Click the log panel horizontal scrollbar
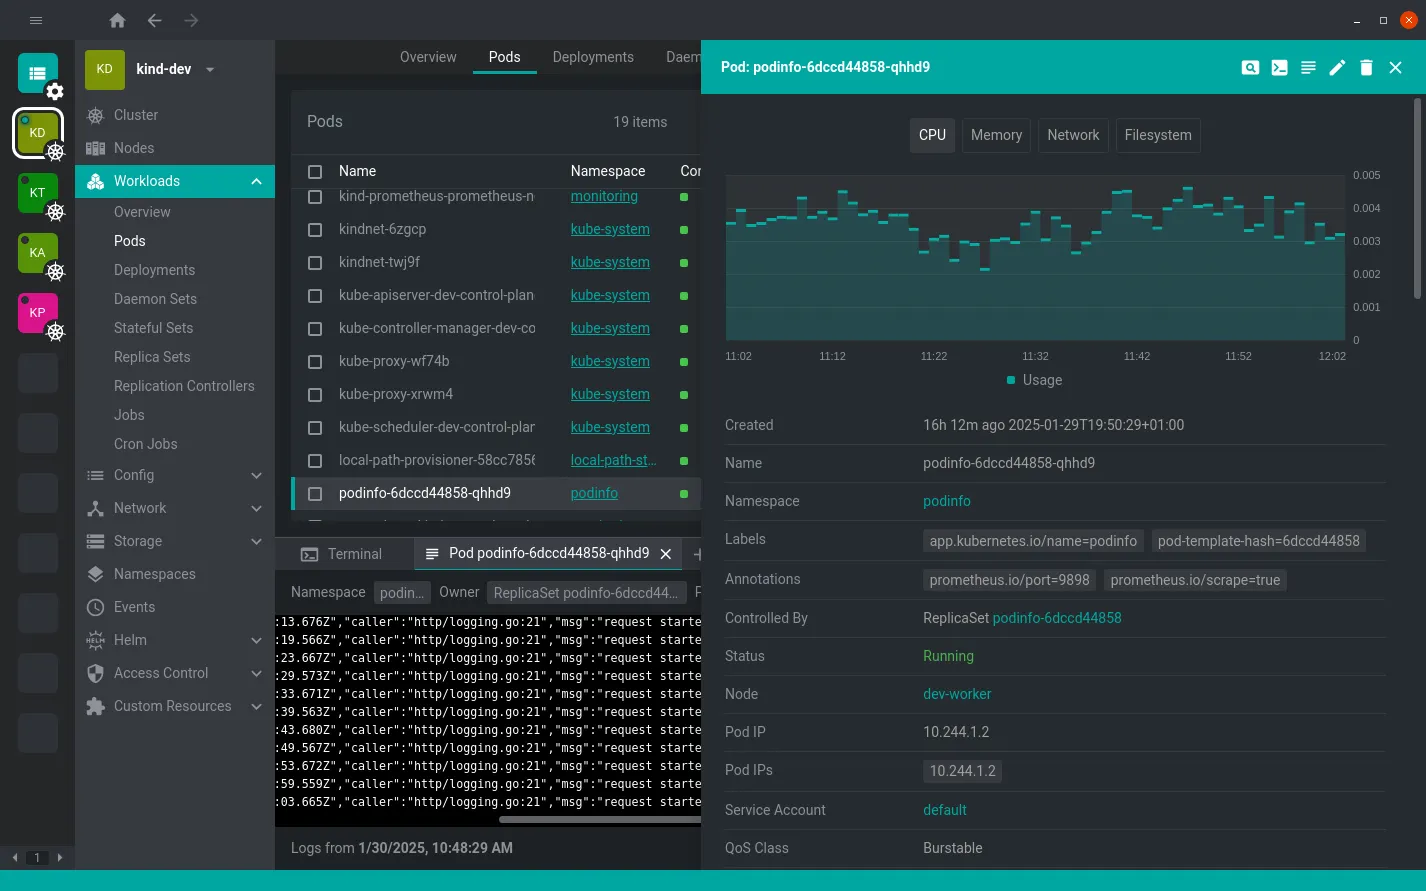The width and height of the screenshot is (1426, 891). [600, 819]
